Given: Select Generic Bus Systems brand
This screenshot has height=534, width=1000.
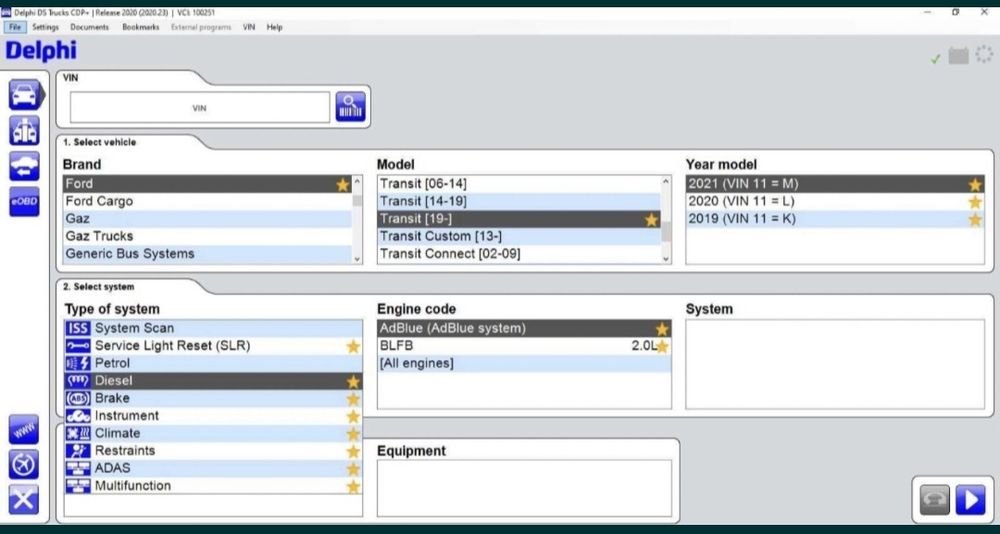Looking at the screenshot, I should pos(207,254).
